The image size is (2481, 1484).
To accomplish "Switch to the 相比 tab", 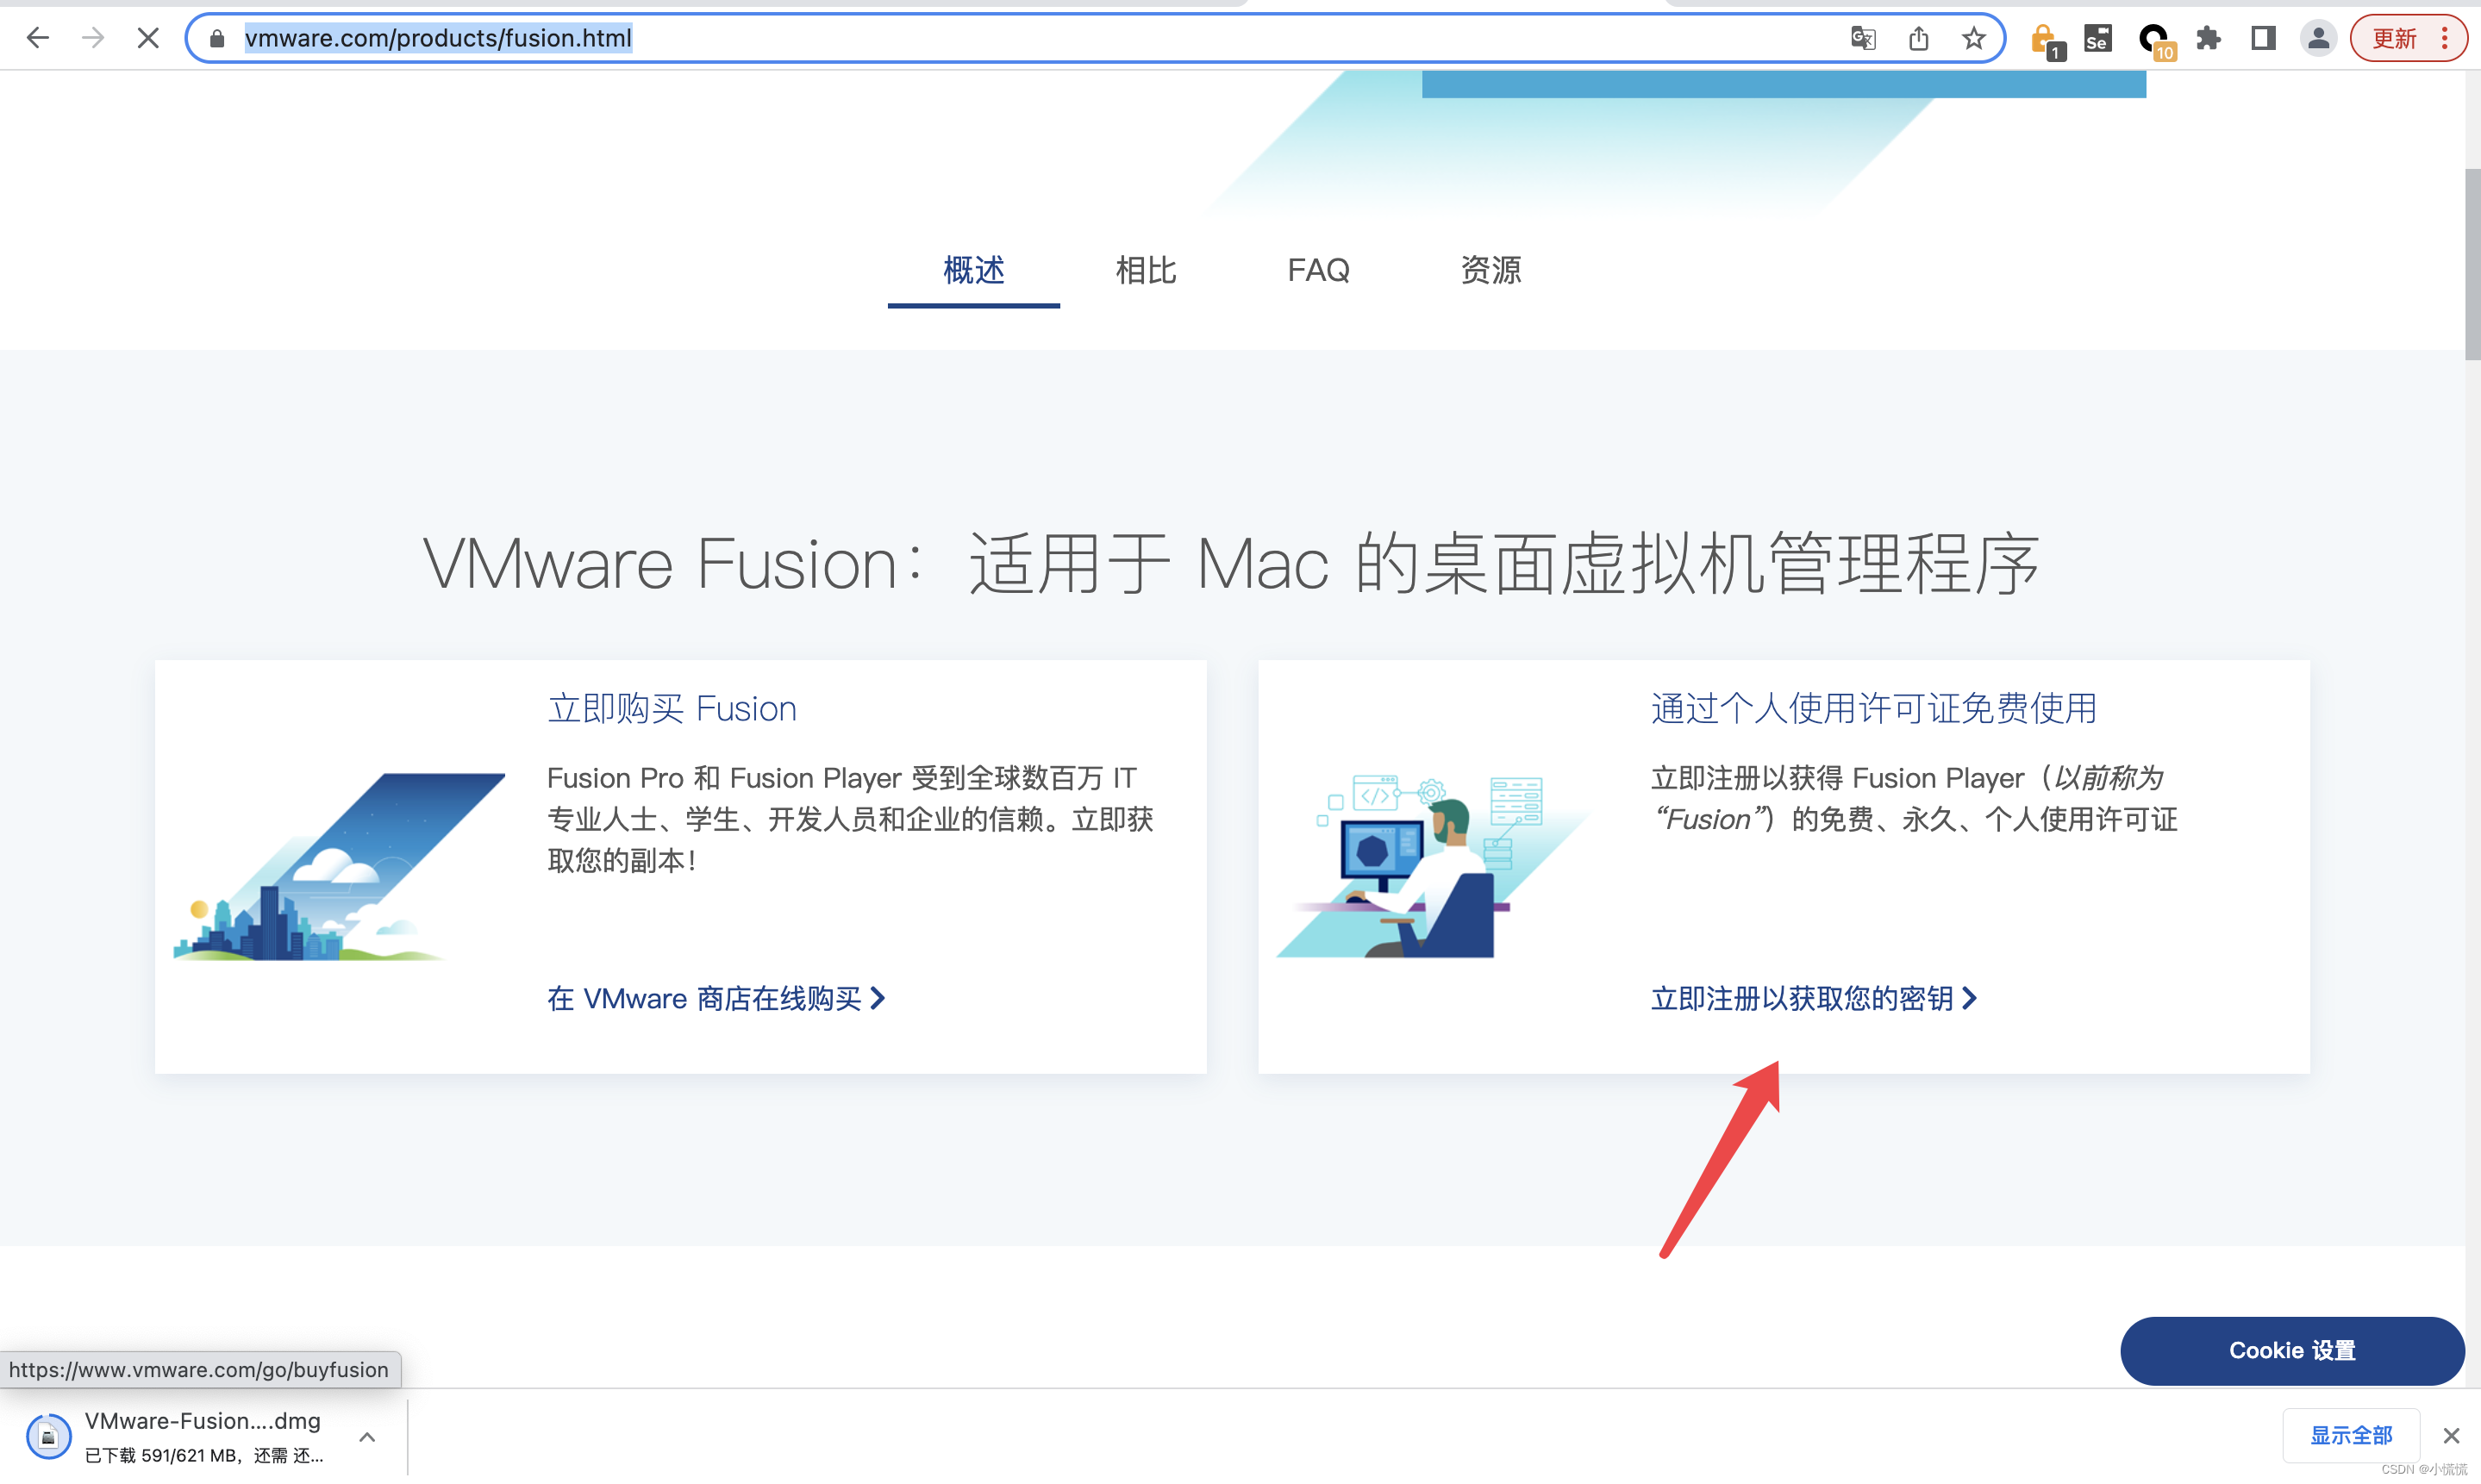I will click(x=1145, y=270).
